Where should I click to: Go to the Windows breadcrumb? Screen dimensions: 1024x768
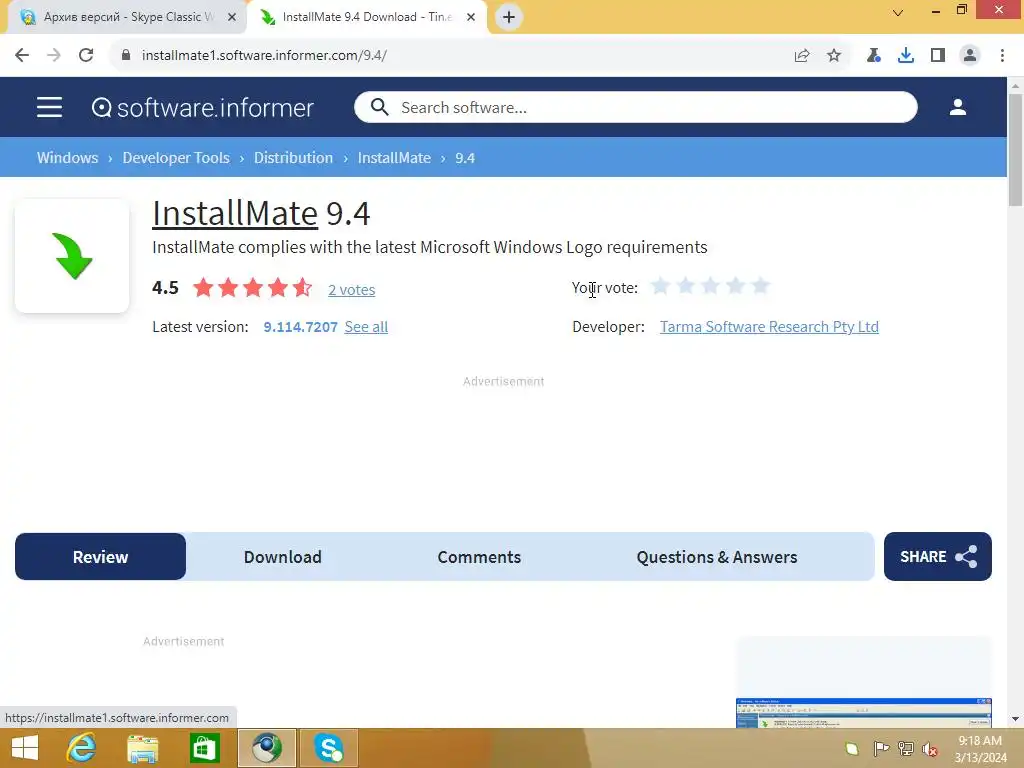tap(67, 158)
